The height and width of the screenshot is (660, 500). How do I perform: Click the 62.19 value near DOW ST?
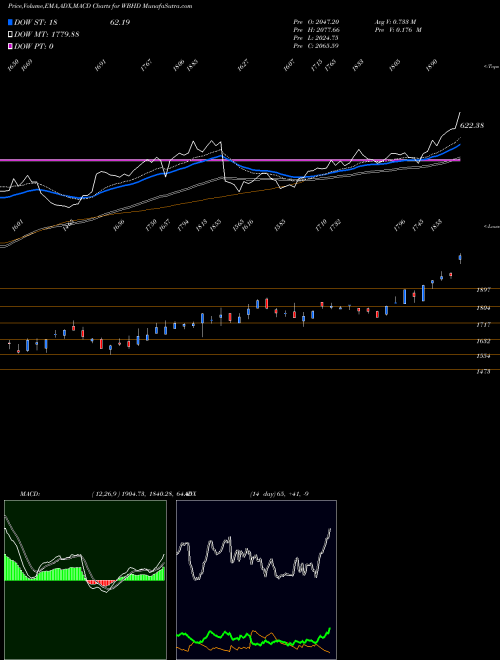120,22
